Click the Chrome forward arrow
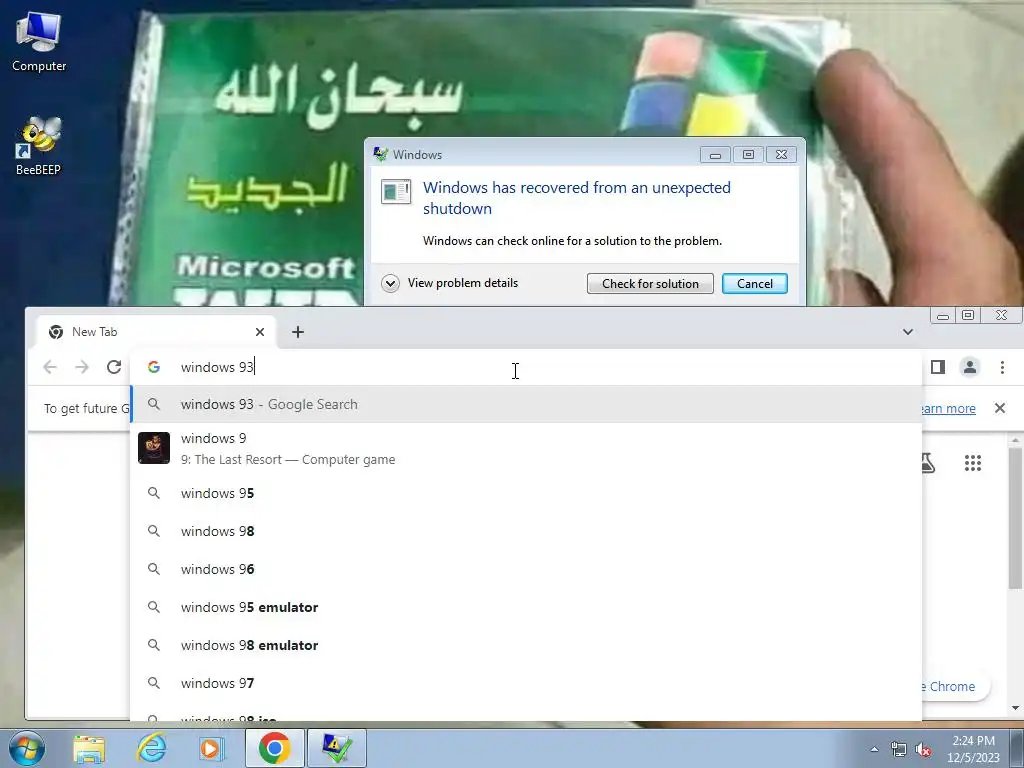This screenshot has width=1024, height=768. point(82,367)
